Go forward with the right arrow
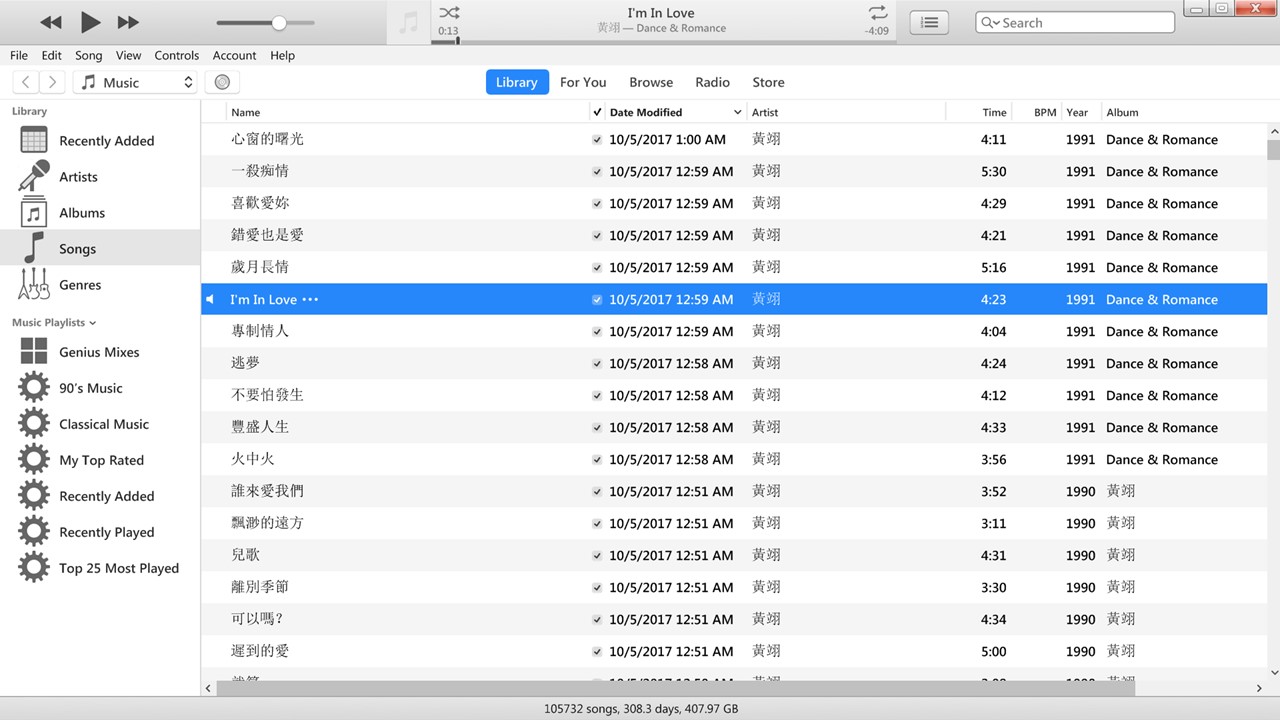The height and width of the screenshot is (720, 1280). tap(52, 82)
